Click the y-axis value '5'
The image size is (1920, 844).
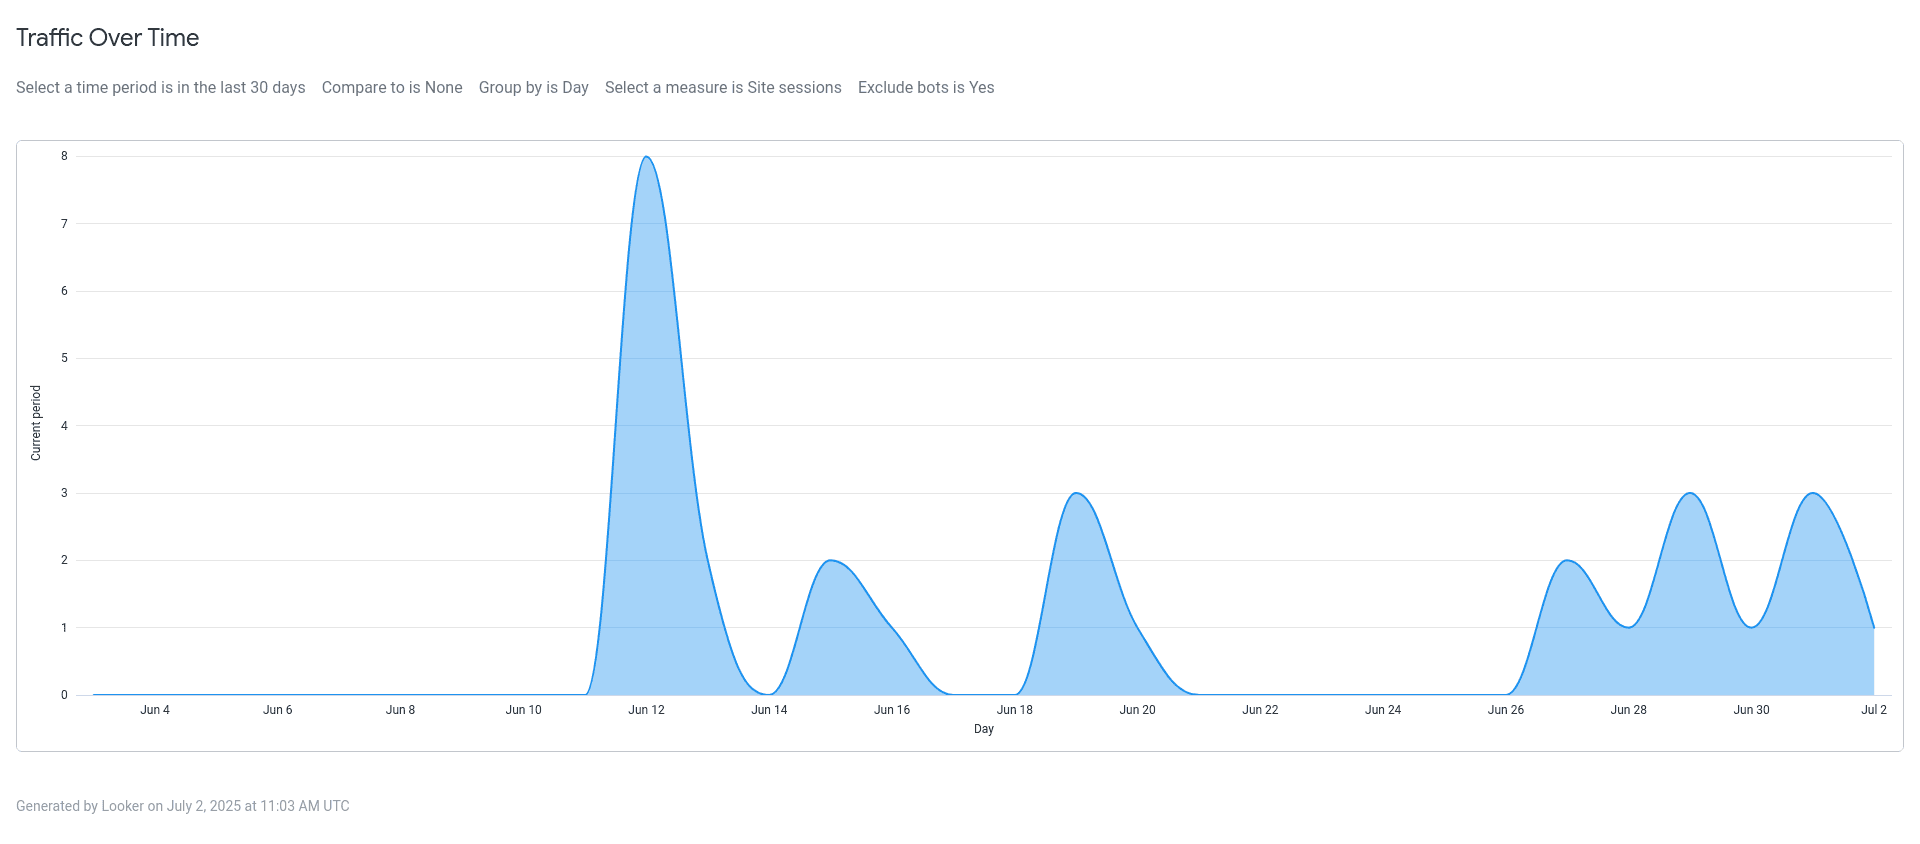(64, 358)
